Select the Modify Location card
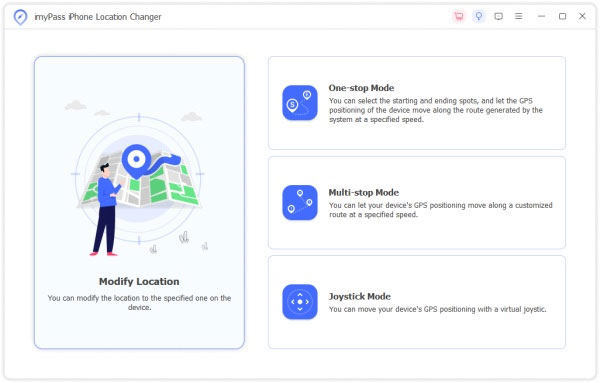Screen dimensions: 600x383 point(139,202)
